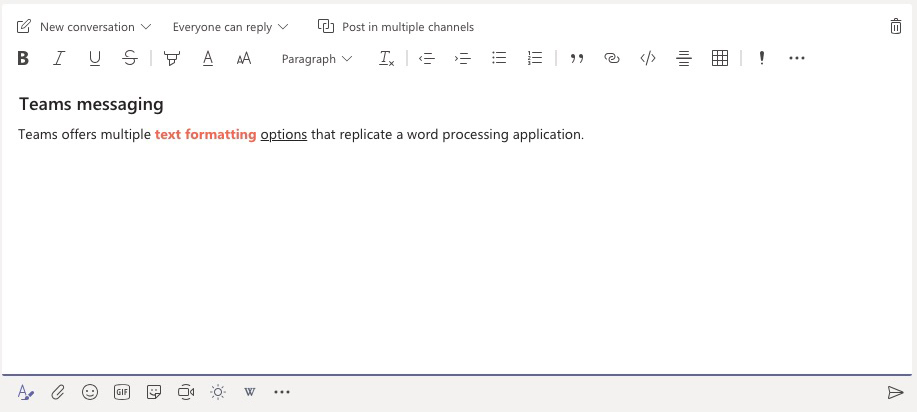Insert bulleted list
This screenshot has height=412, width=917.
tap(499, 57)
